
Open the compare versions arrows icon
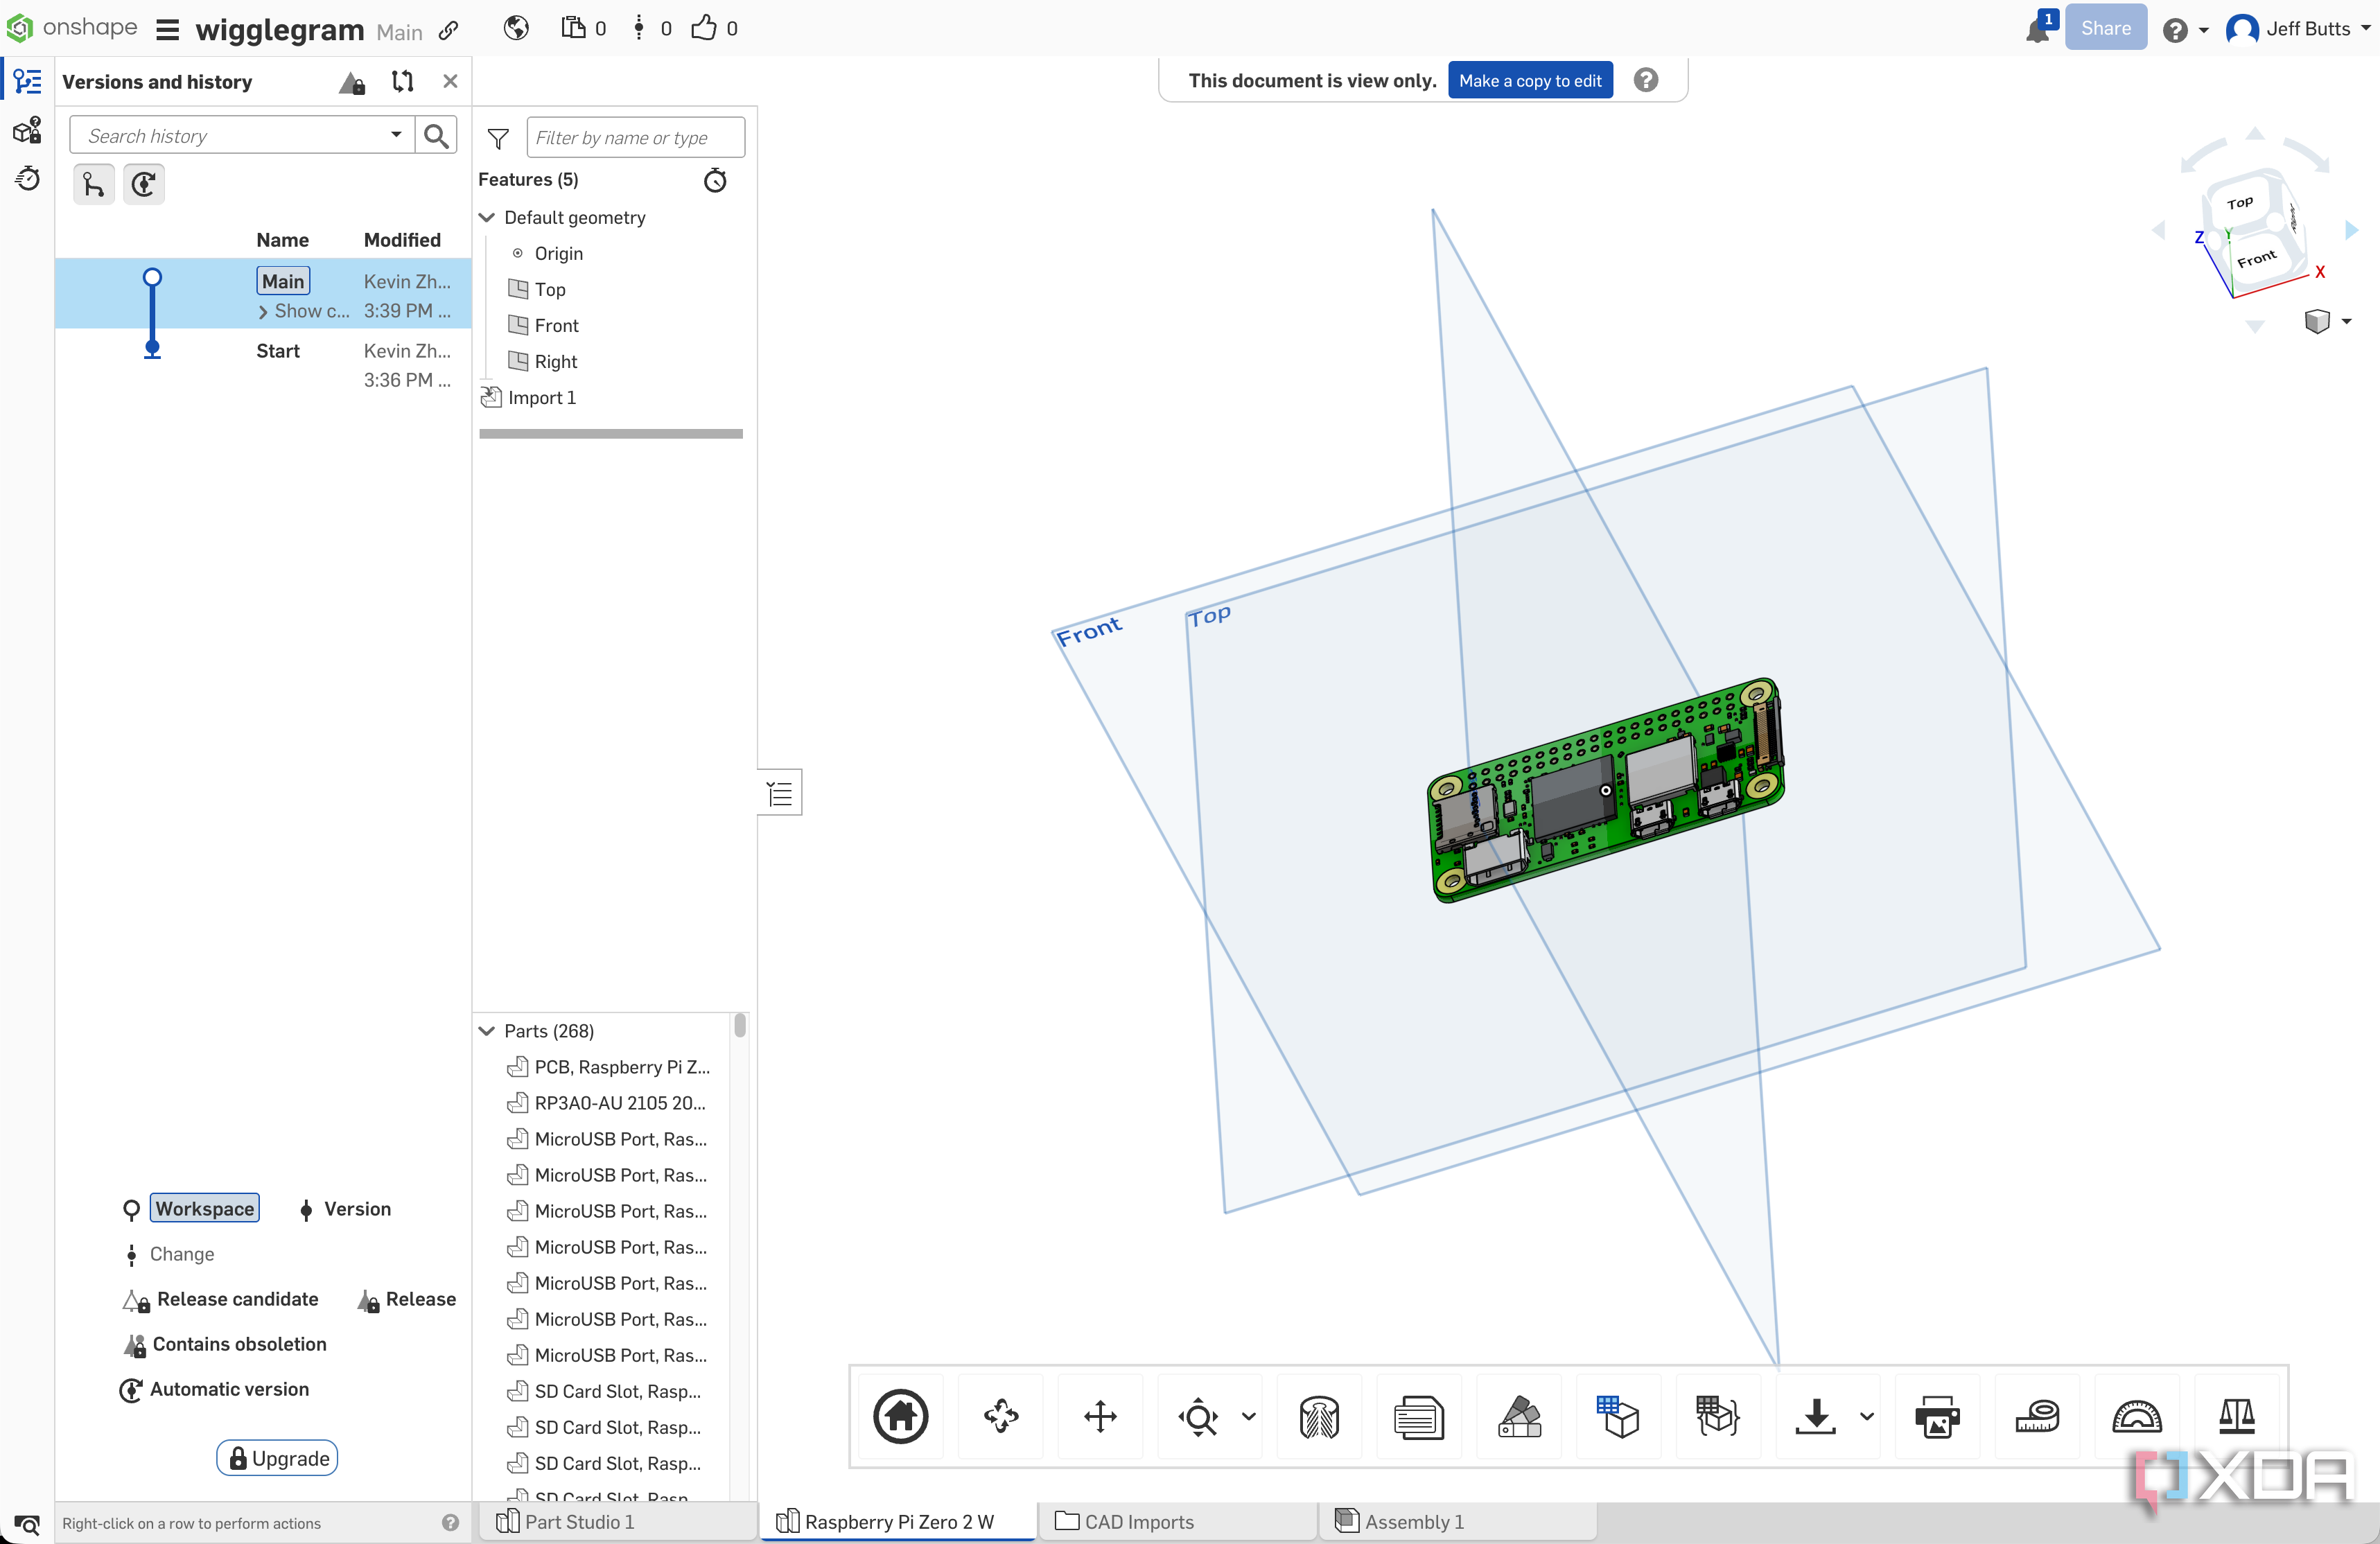coord(403,82)
